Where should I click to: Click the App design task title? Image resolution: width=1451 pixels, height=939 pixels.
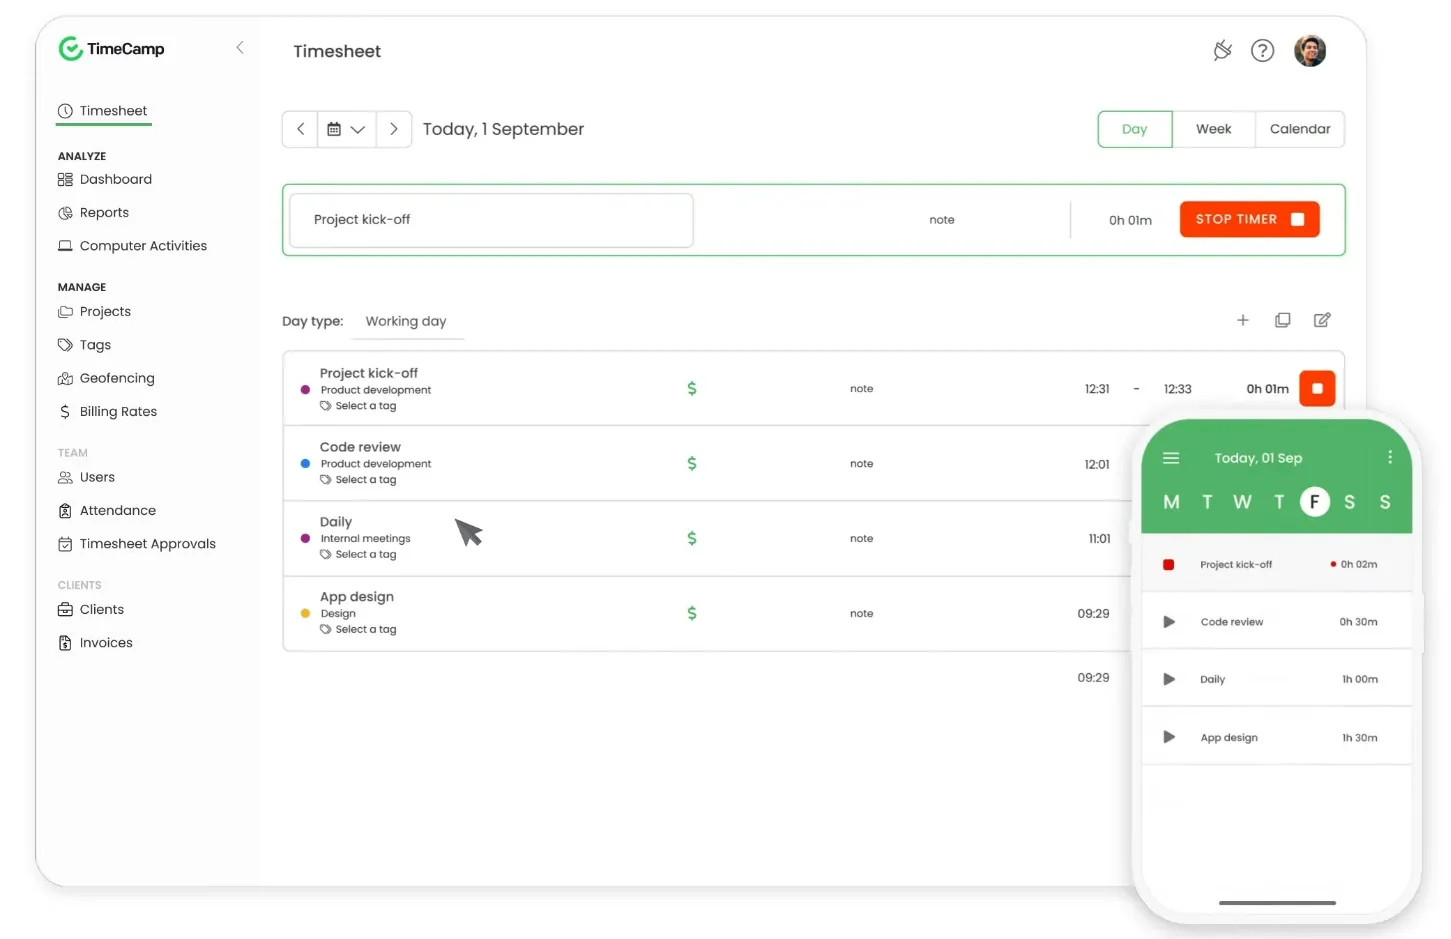(357, 597)
